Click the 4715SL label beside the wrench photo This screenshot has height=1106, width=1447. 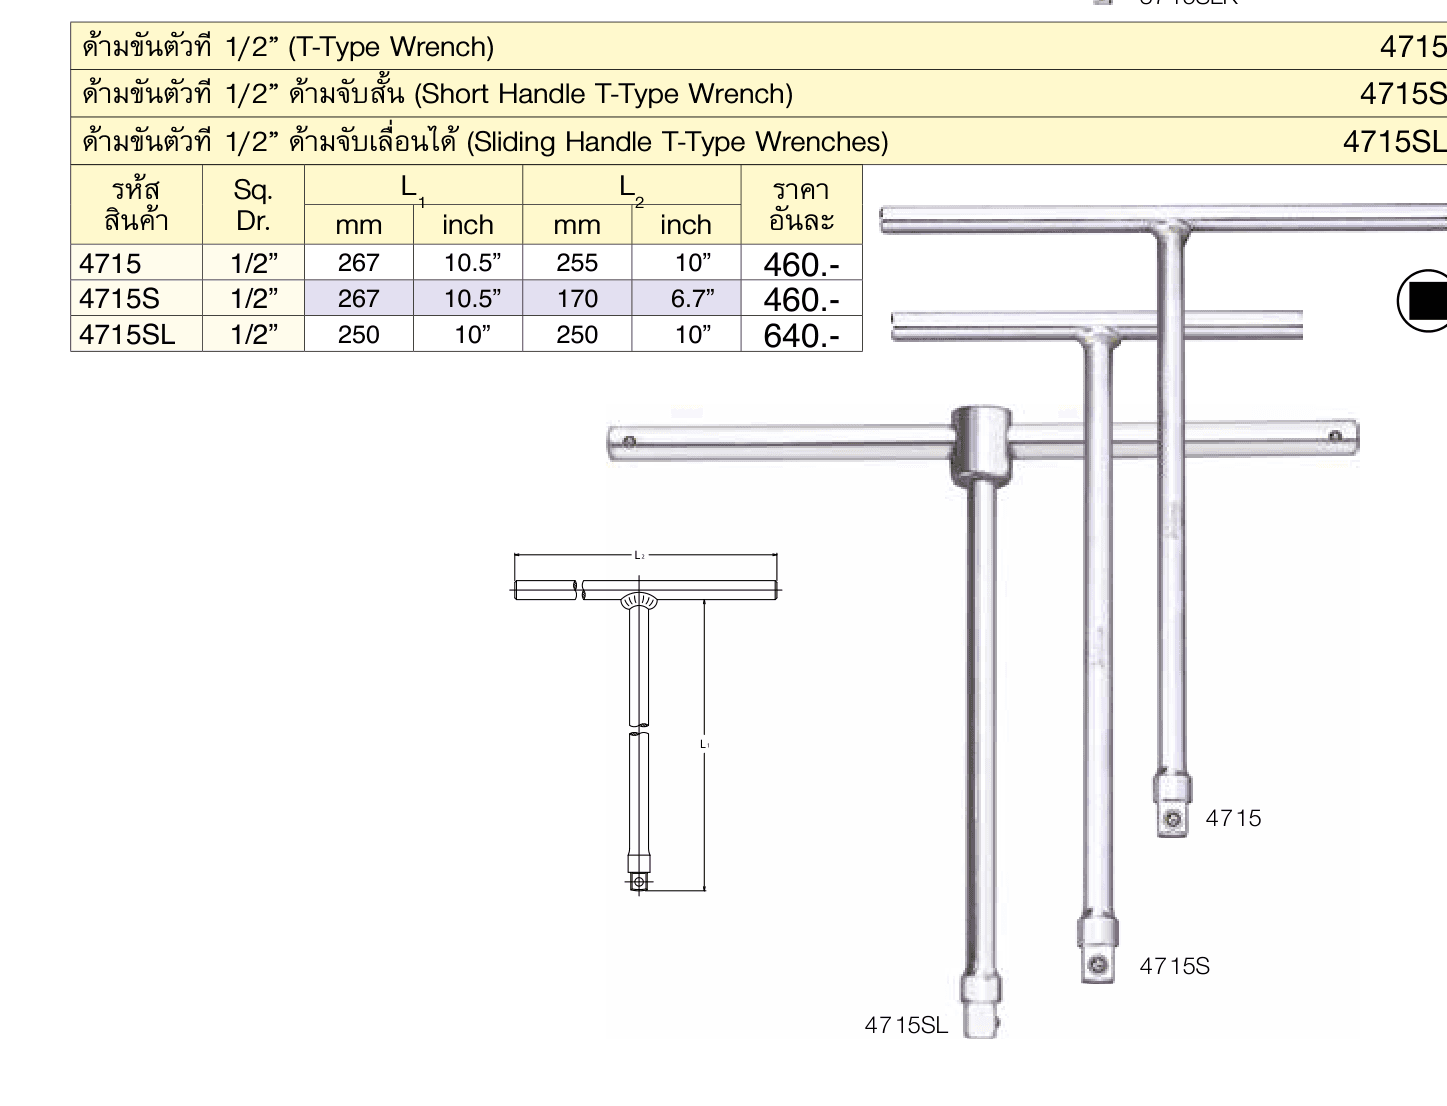coord(906,1025)
